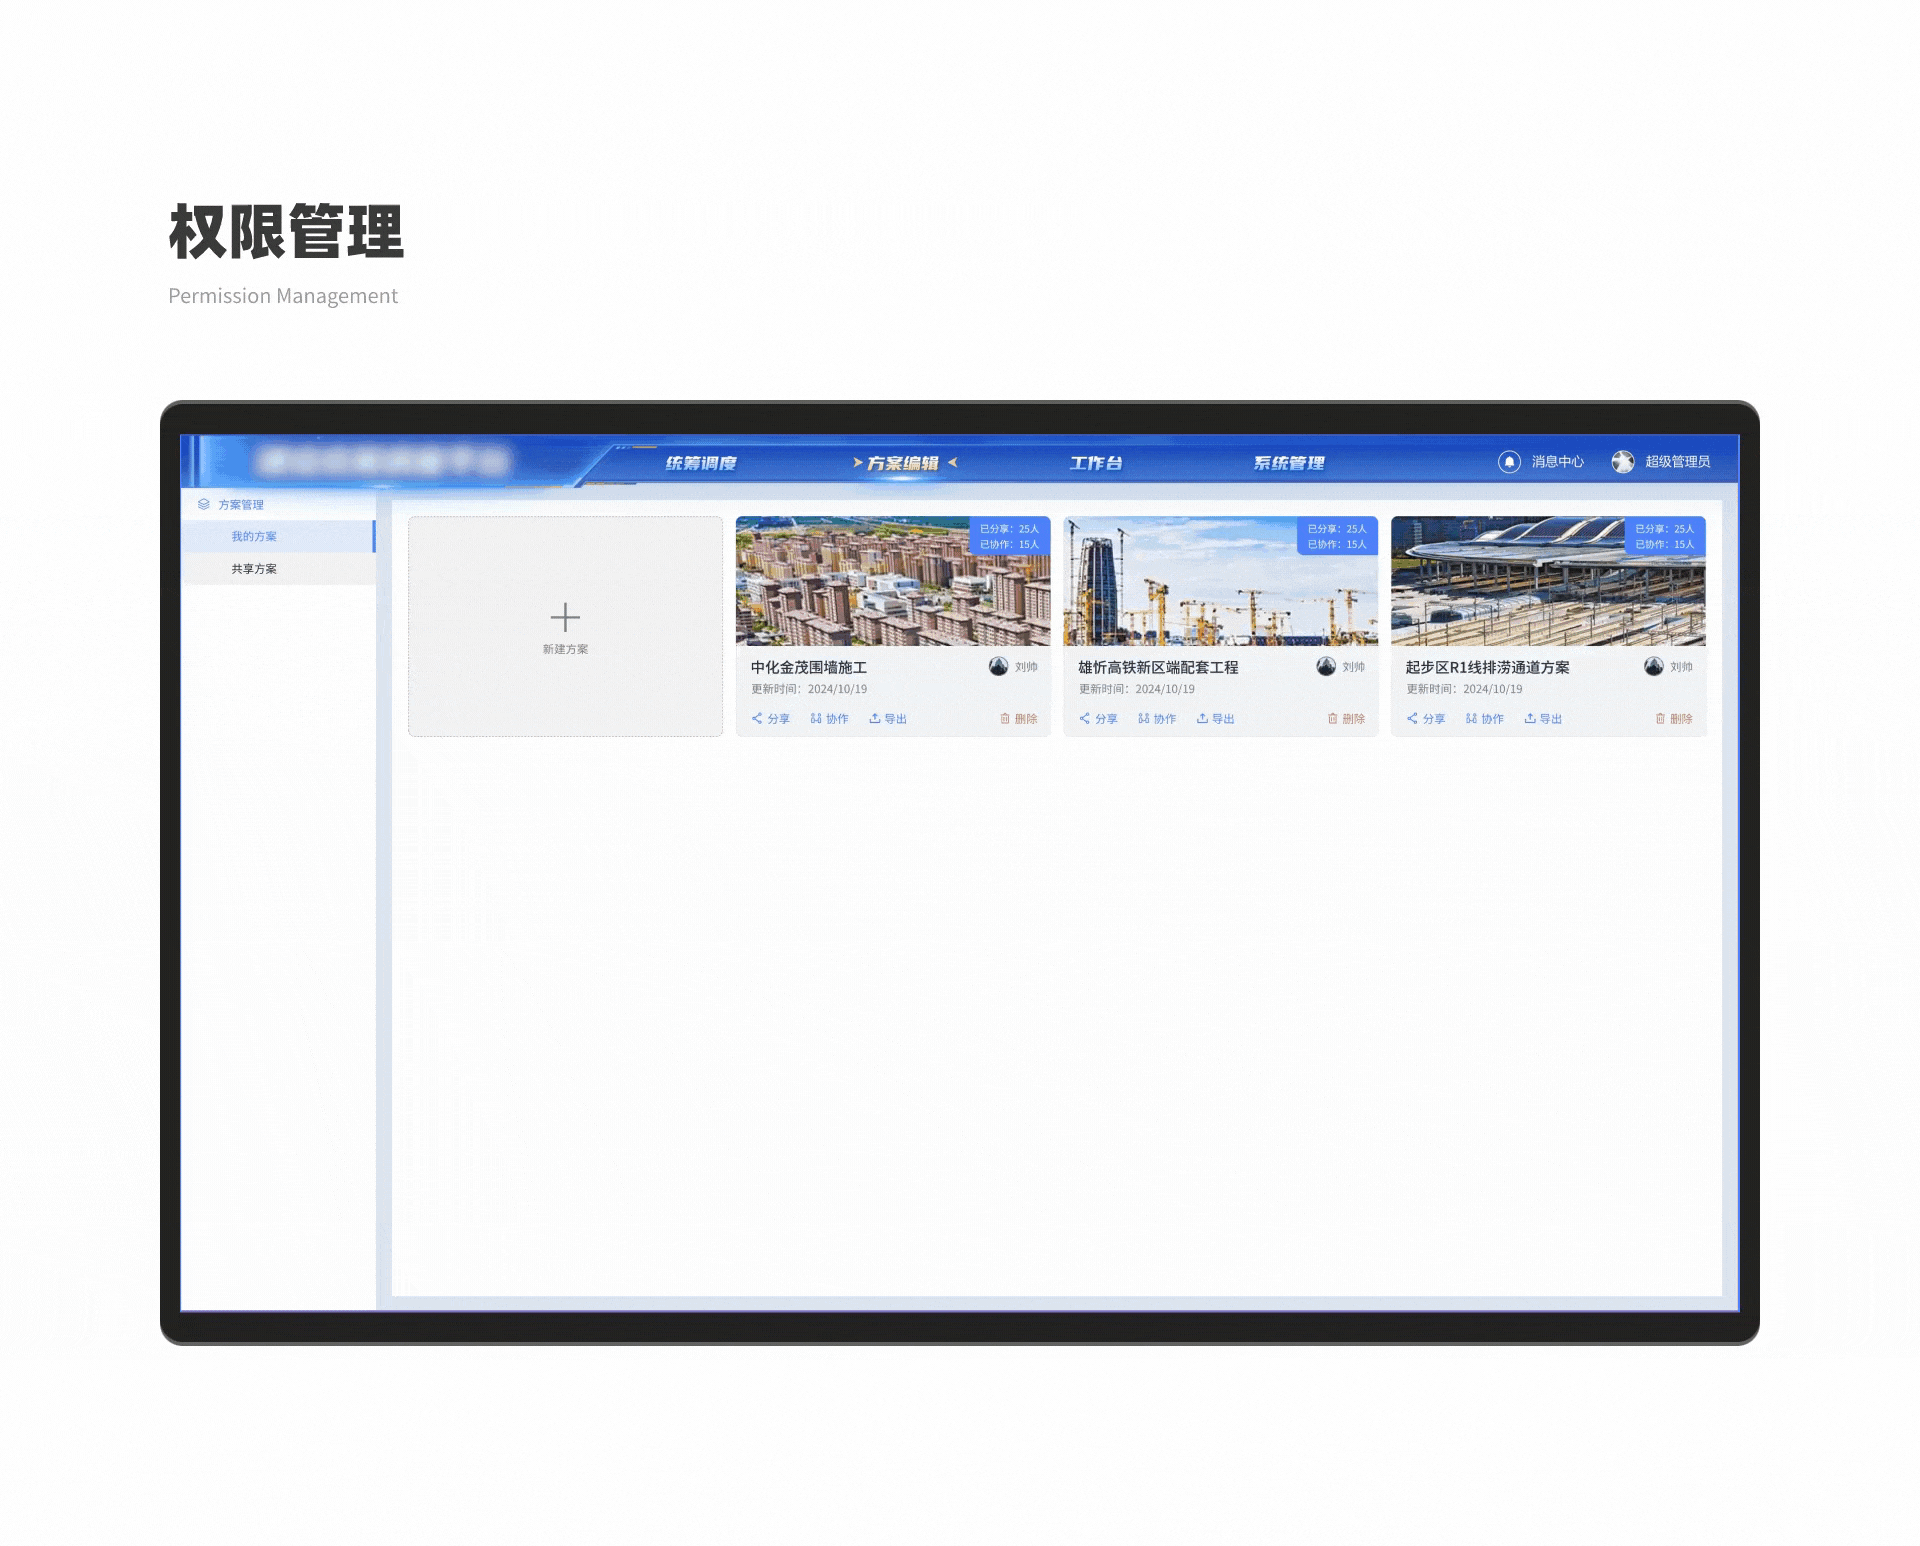This screenshot has height=1546, width=1920.
Task: Share the 中化金茂围墙施工 plan
Action: tap(771, 719)
